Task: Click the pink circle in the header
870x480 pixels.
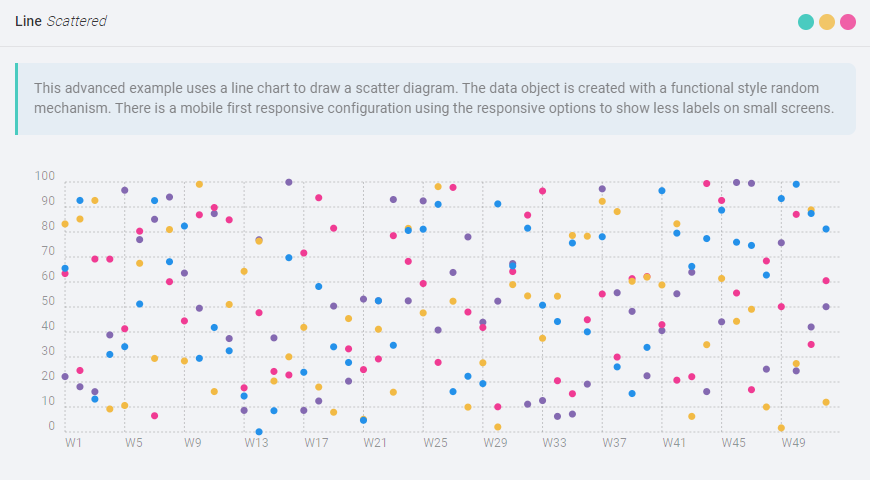Action: [848, 22]
